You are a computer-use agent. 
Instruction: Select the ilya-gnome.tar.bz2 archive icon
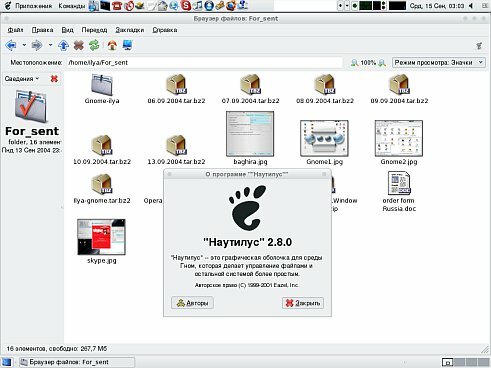pyautogui.click(x=102, y=184)
